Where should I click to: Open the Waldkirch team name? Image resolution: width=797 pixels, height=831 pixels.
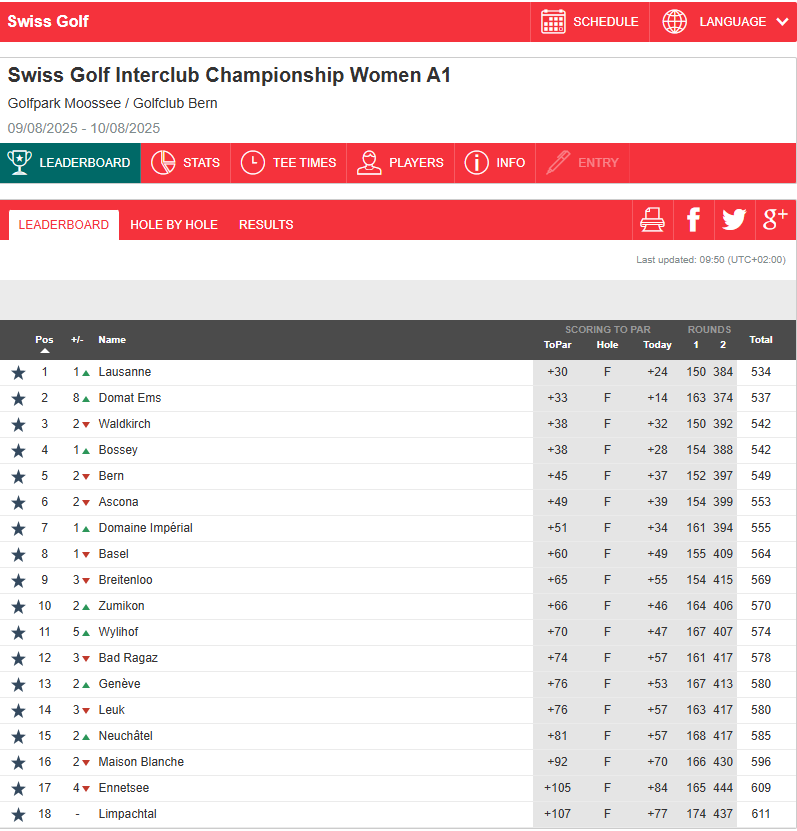(125, 424)
